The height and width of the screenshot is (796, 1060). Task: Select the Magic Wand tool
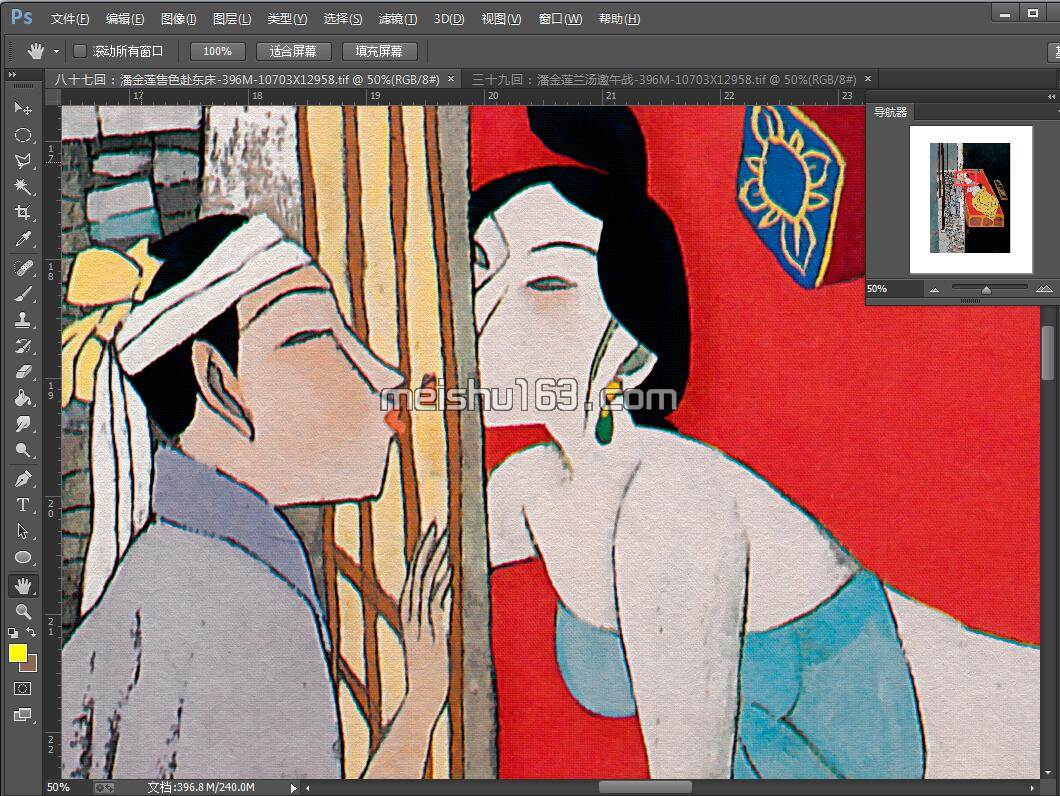click(22, 186)
